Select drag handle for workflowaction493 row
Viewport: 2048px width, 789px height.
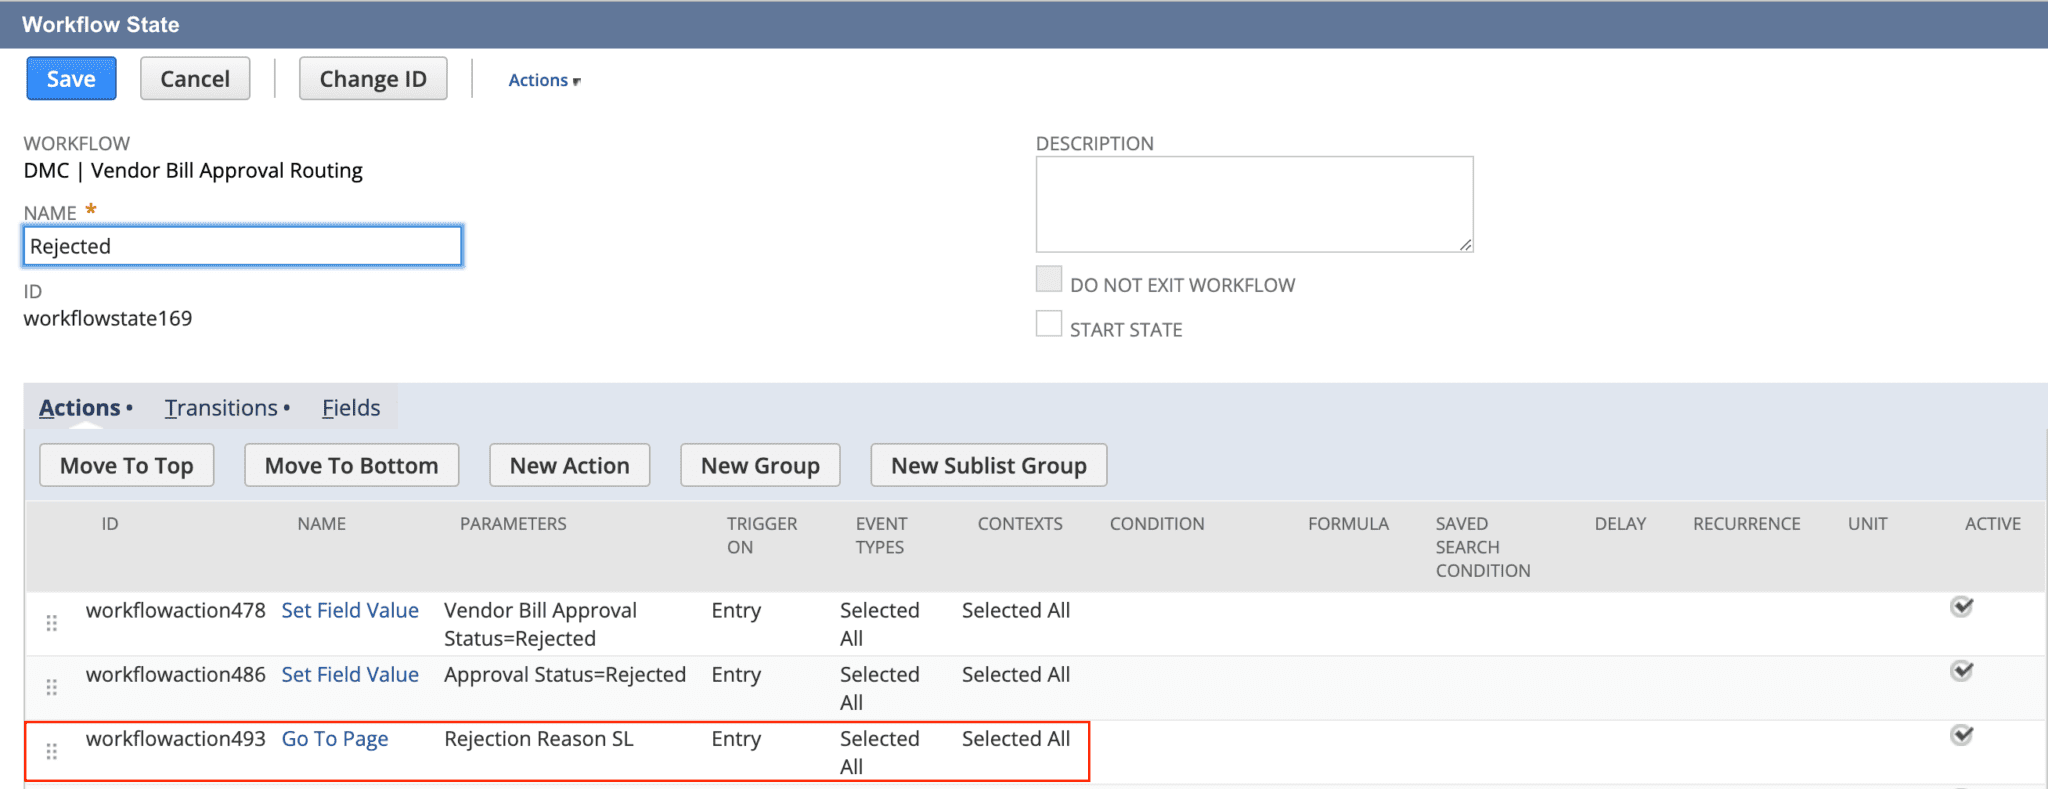[x=52, y=751]
